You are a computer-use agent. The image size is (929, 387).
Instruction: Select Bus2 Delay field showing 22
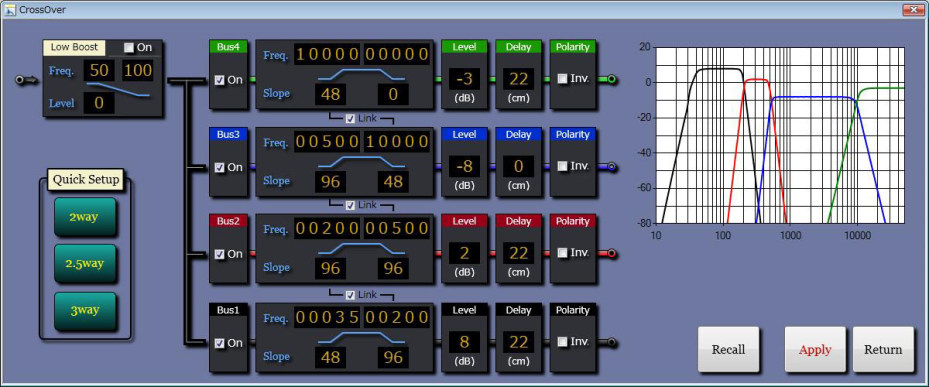[x=519, y=253]
